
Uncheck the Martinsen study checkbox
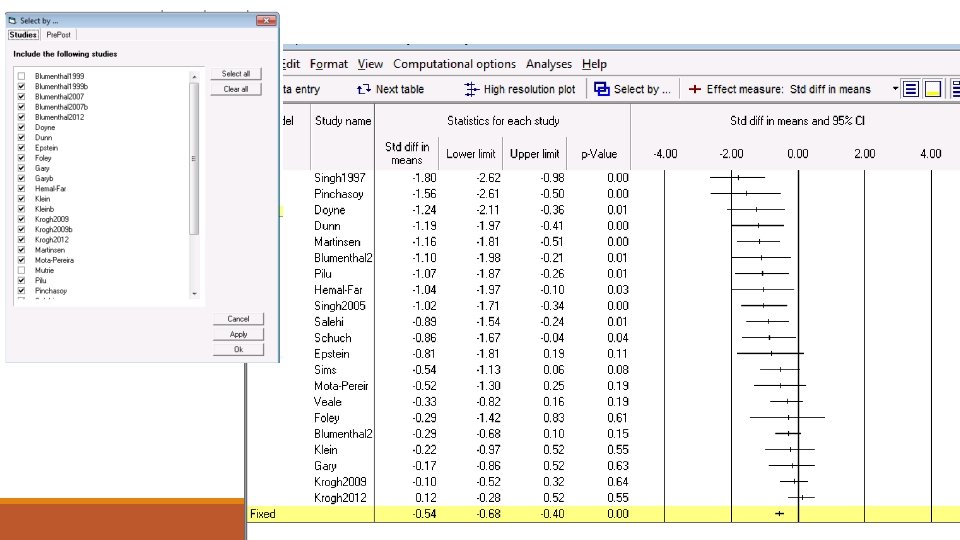tap(21, 250)
